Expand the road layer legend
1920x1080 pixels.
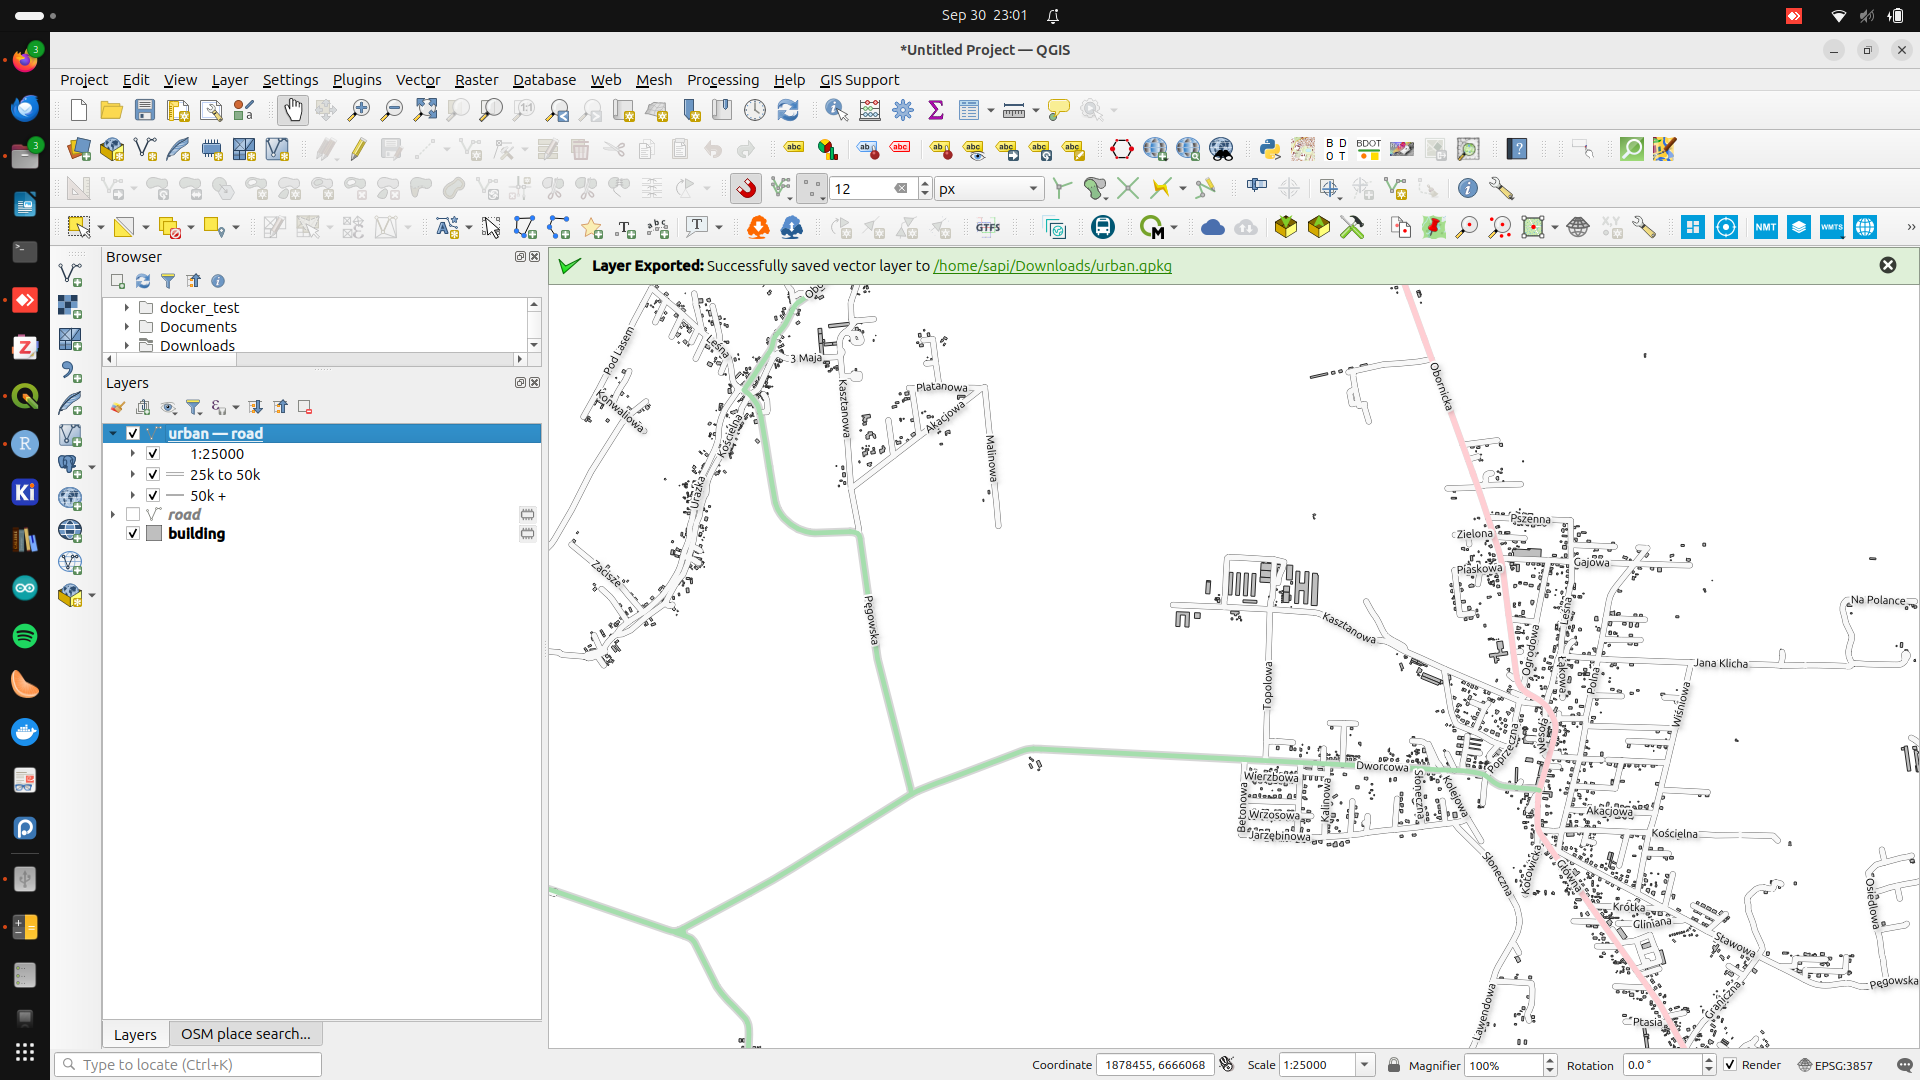(x=113, y=514)
